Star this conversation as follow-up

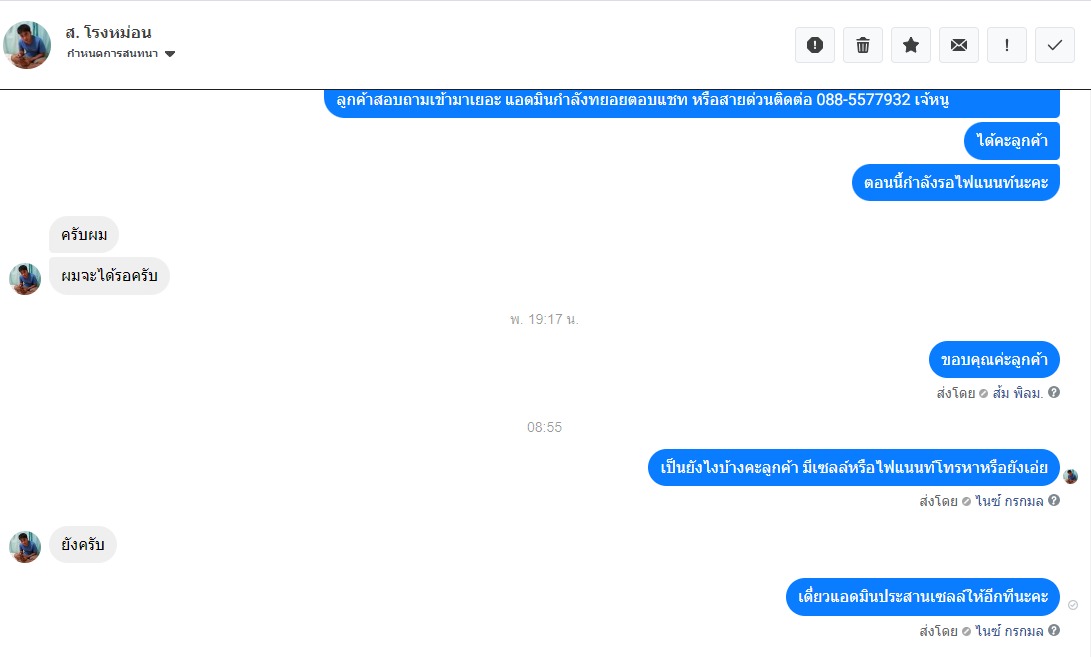click(911, 45)
